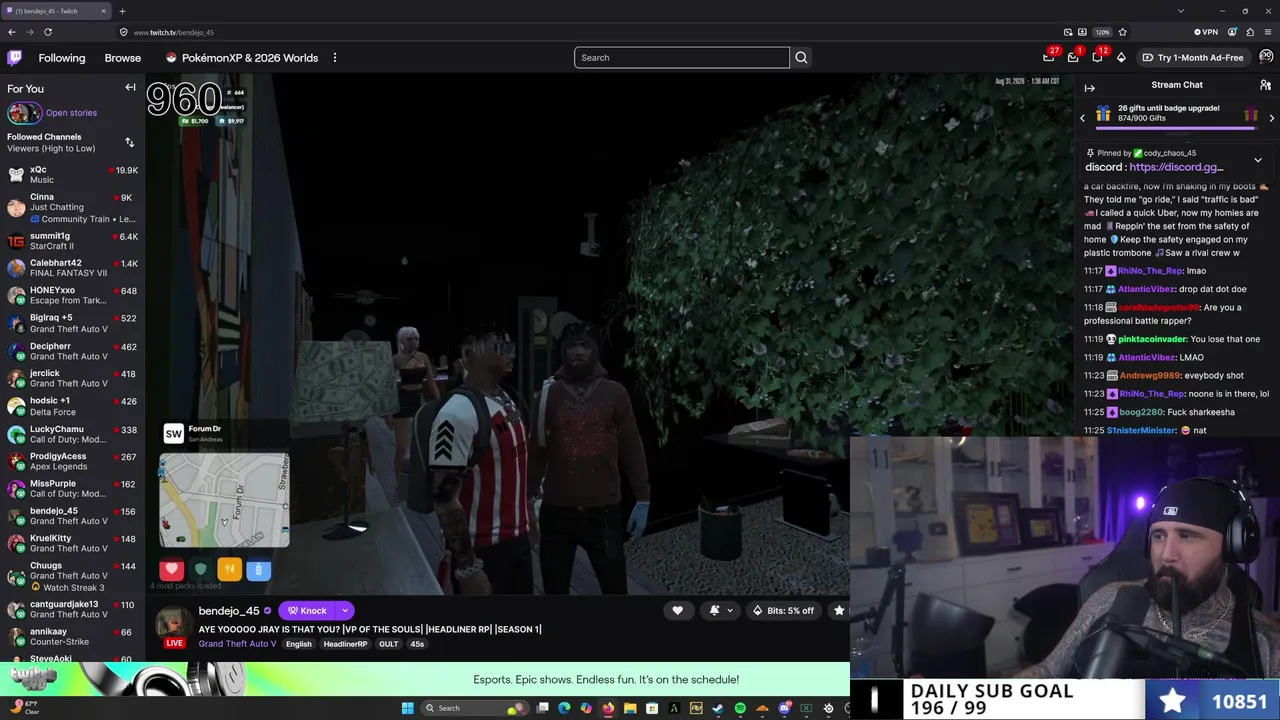Open Steam from the taskbar
This screenshot has height=720, width=1280.
[718, 708]
